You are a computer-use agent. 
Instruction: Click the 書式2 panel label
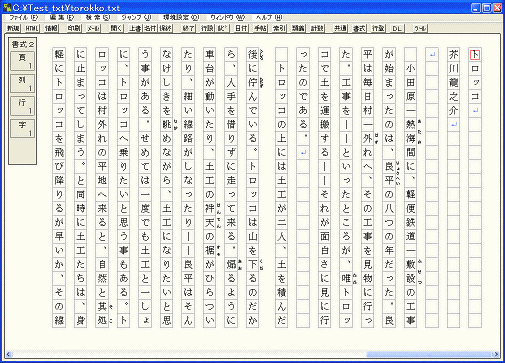[x=23, y=44]
